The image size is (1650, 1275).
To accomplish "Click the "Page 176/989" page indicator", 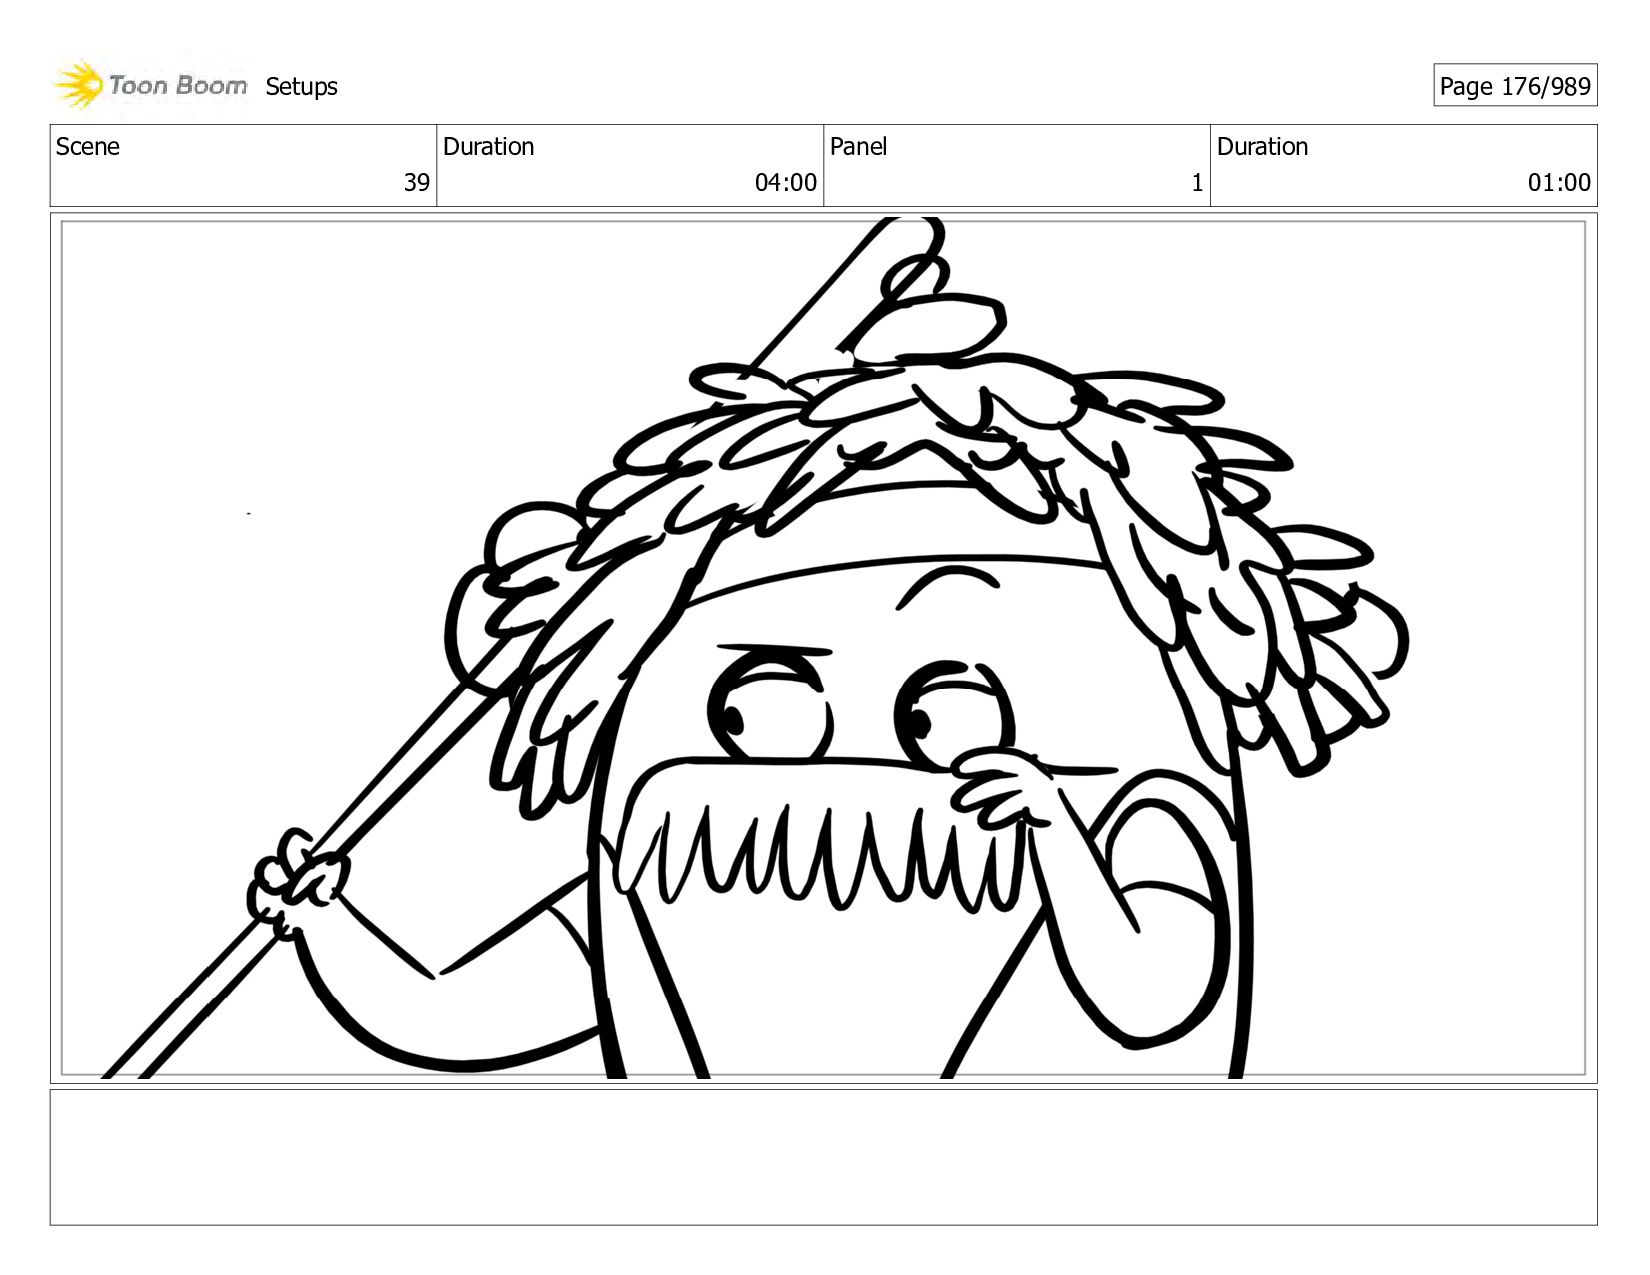I will pos(1515,86).
